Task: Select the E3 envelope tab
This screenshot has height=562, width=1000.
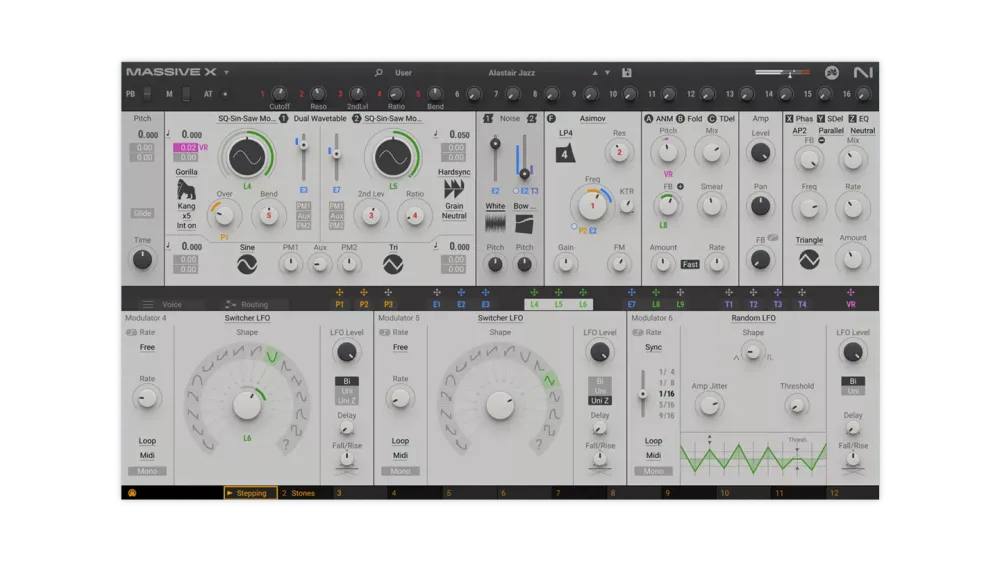Action: click(x=485, y=305)
